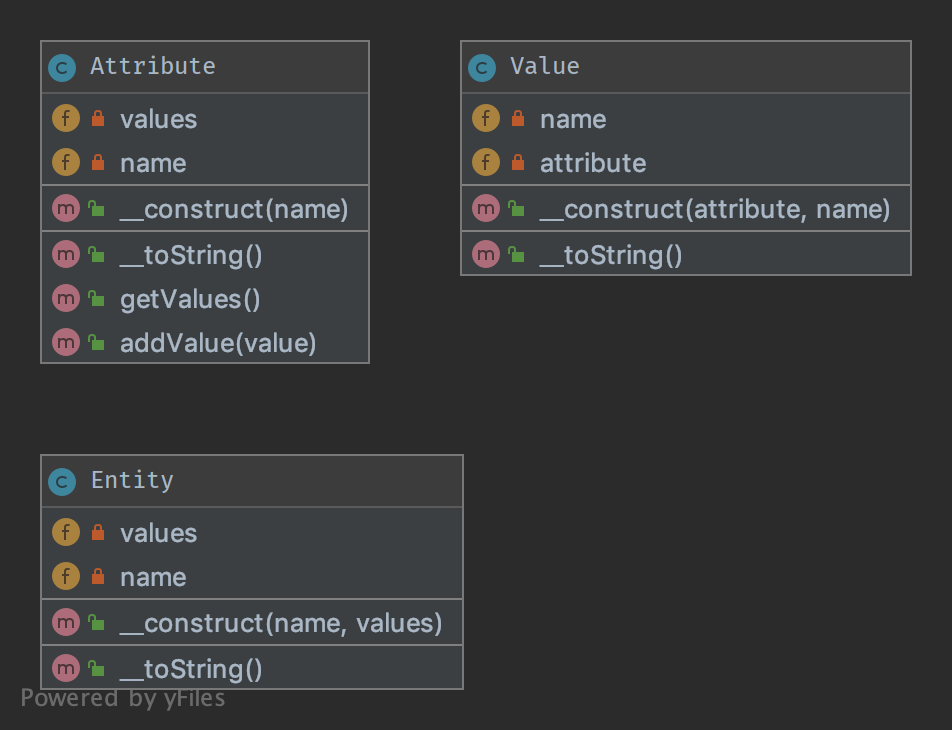Image resolution: width=952 pixels, height=730 pixels.
Task: Click the method icon for Entity's __toString()
Action: coord(66,668)
